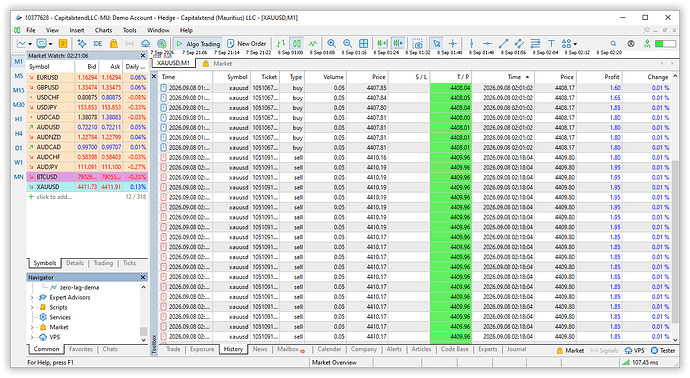Select the text label T tool

click(x=551, y=44)
